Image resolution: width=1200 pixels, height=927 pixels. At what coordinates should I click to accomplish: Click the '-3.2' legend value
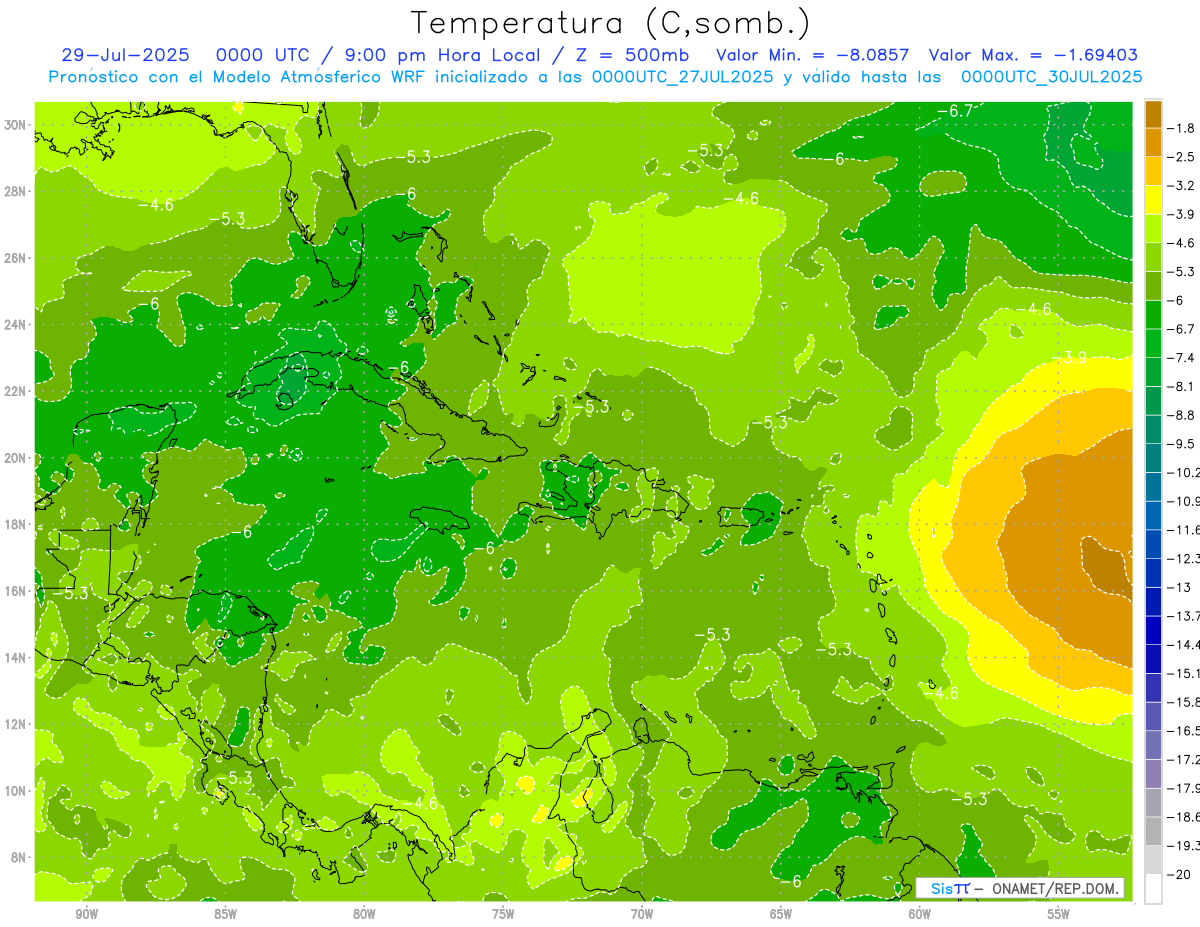point(1181,186)
